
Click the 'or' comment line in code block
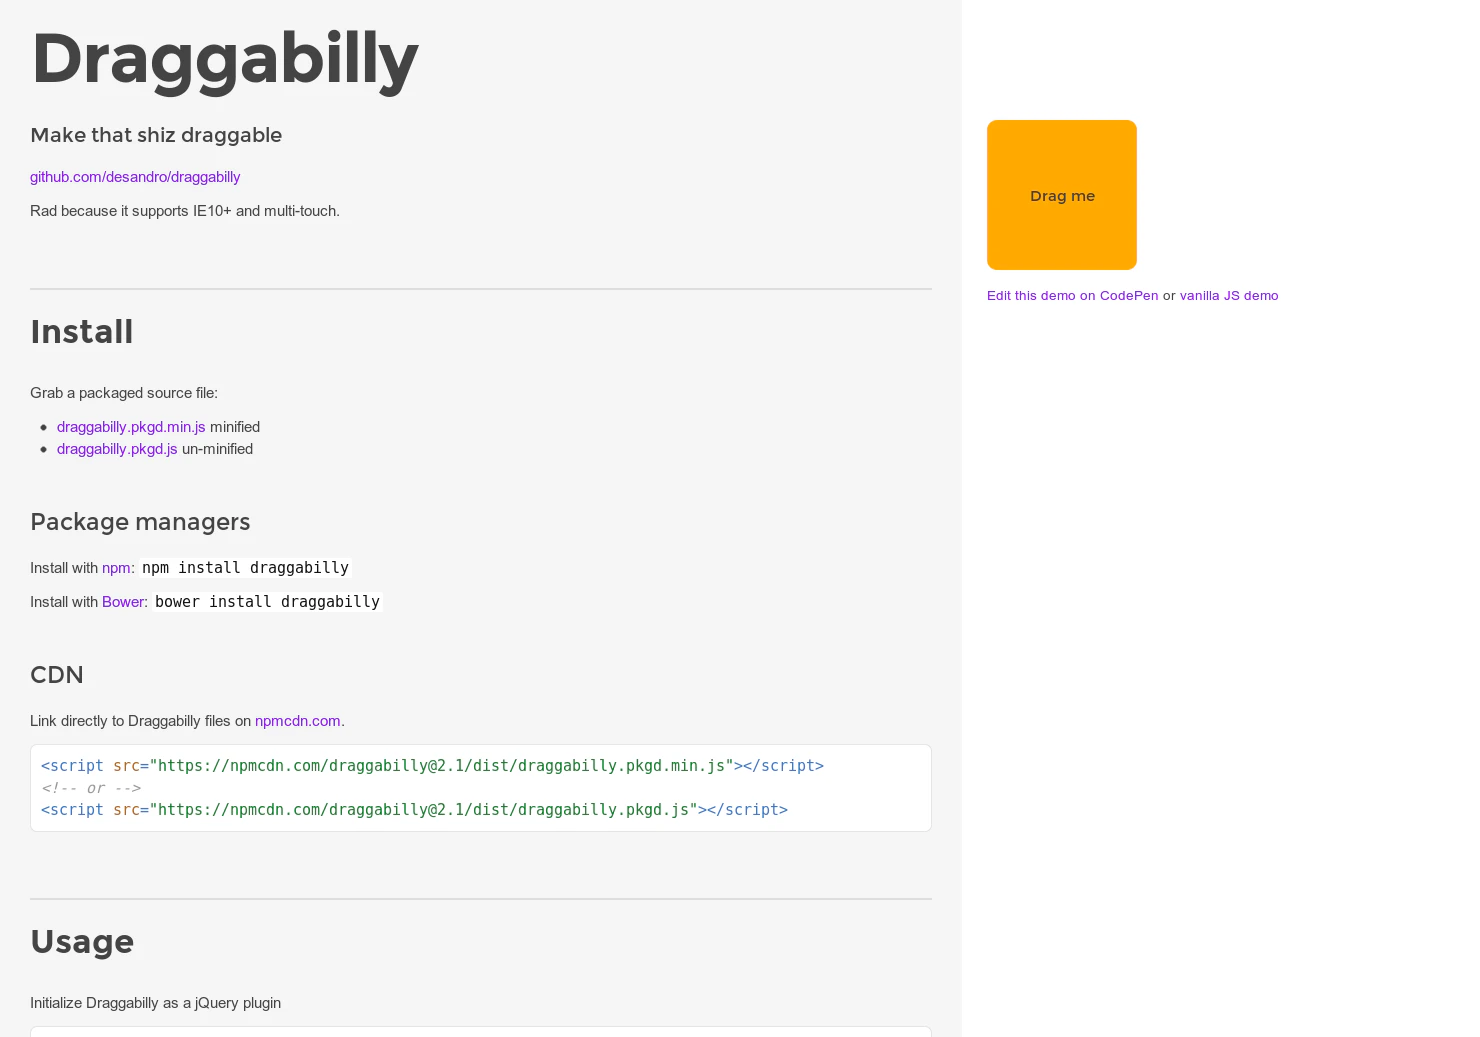(91, 788)
